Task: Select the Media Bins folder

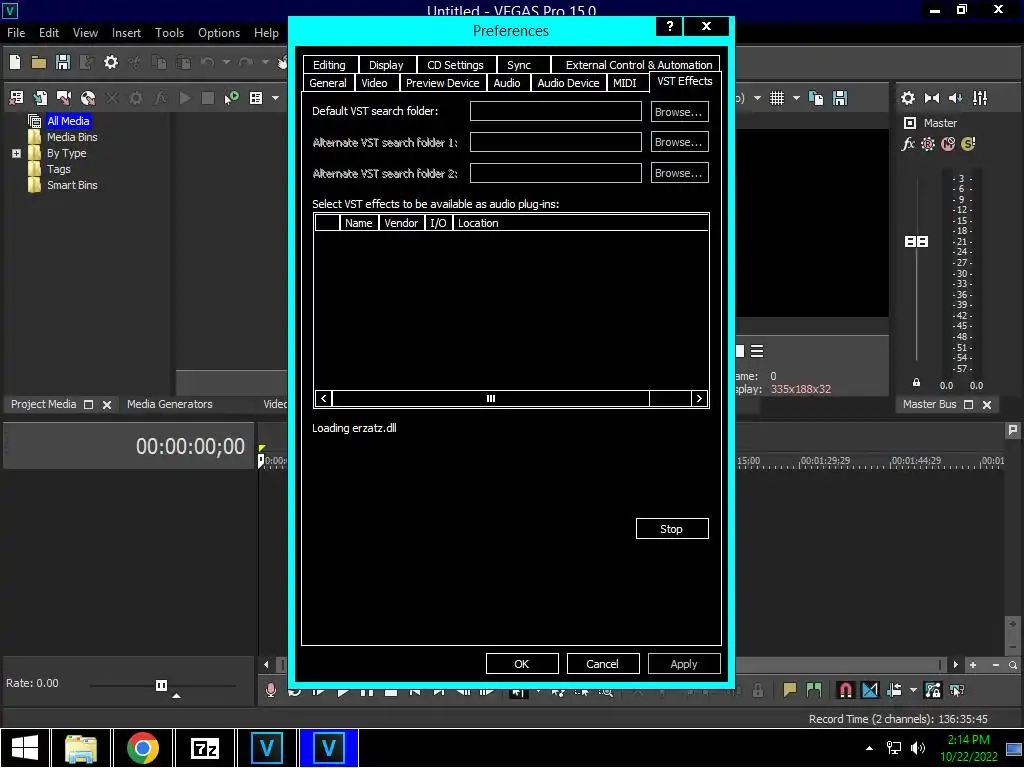Action: coord(72,137)
